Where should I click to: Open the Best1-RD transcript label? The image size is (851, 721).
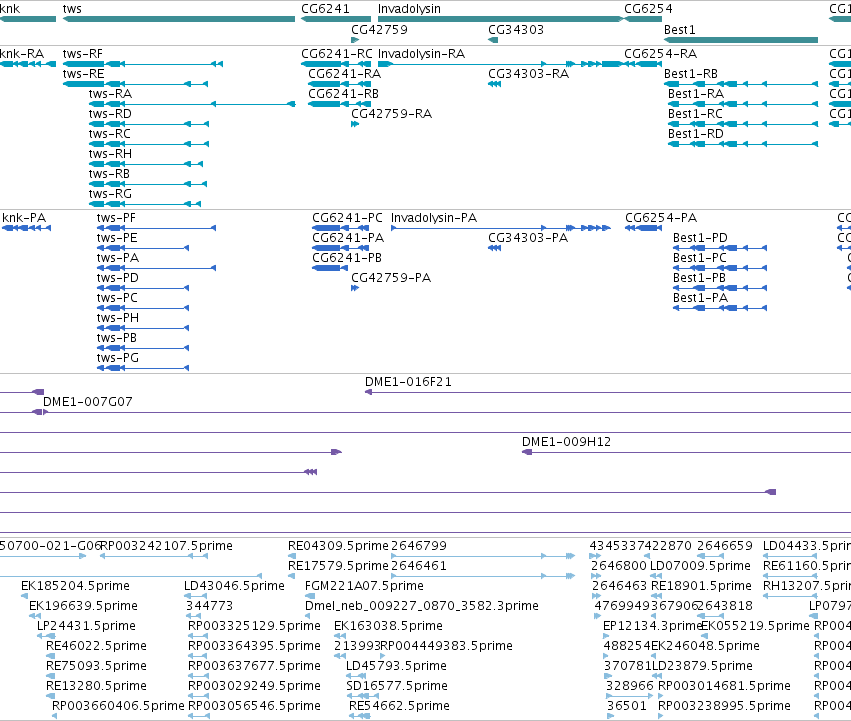click(x=696, y=134)
